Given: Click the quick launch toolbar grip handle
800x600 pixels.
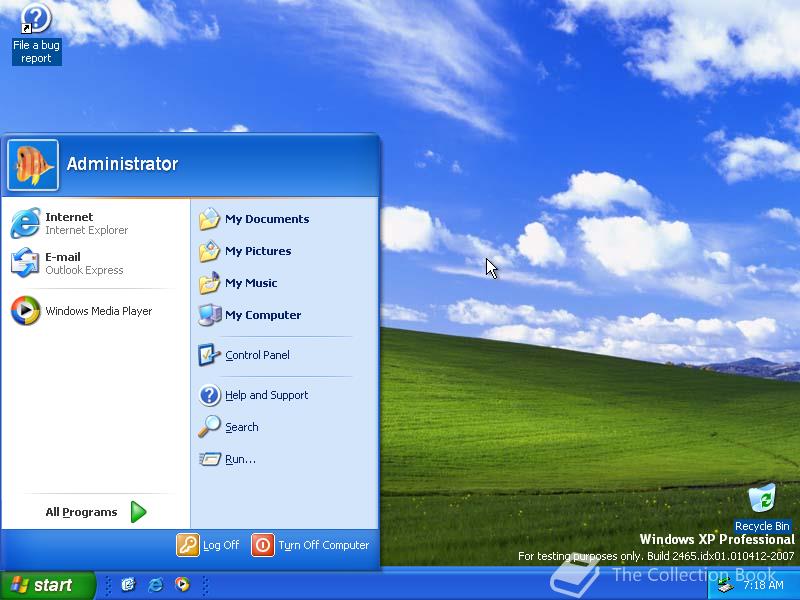Looking at the screenshot, I should 108,585.
